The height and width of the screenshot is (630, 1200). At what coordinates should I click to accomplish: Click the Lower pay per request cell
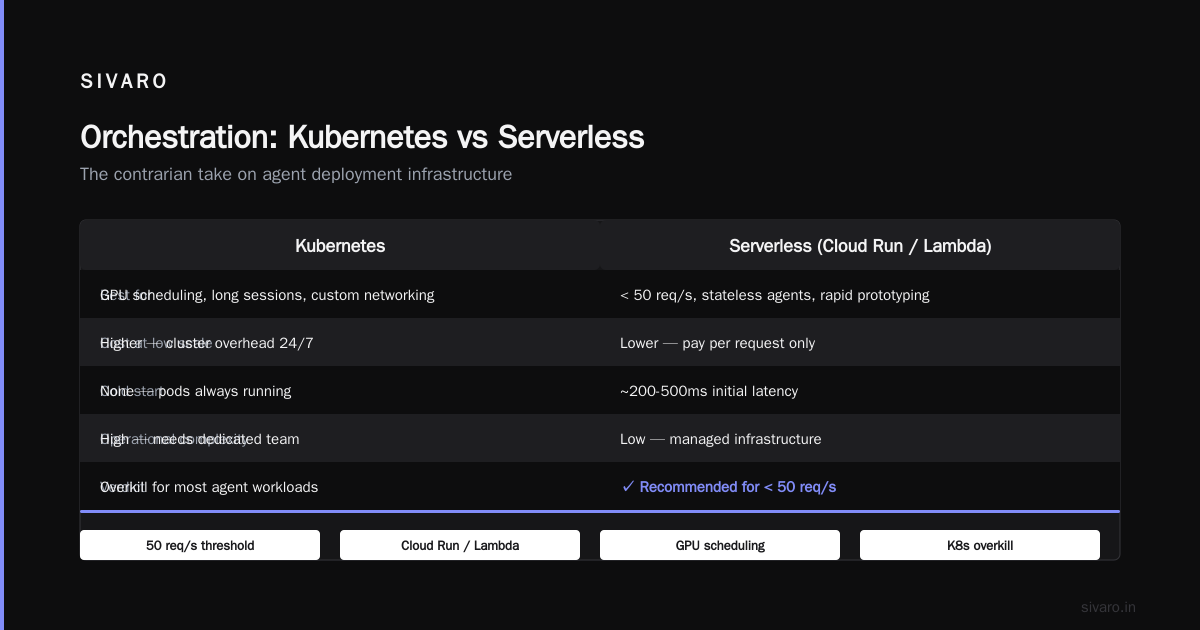tap(860, 343)
